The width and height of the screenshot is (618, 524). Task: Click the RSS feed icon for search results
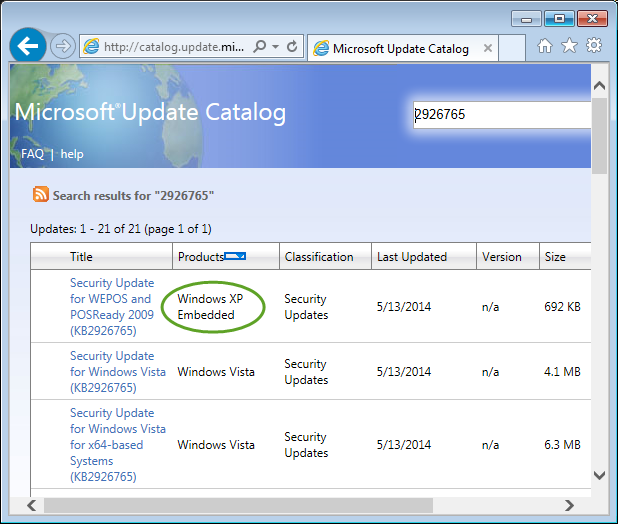point(40,195)
